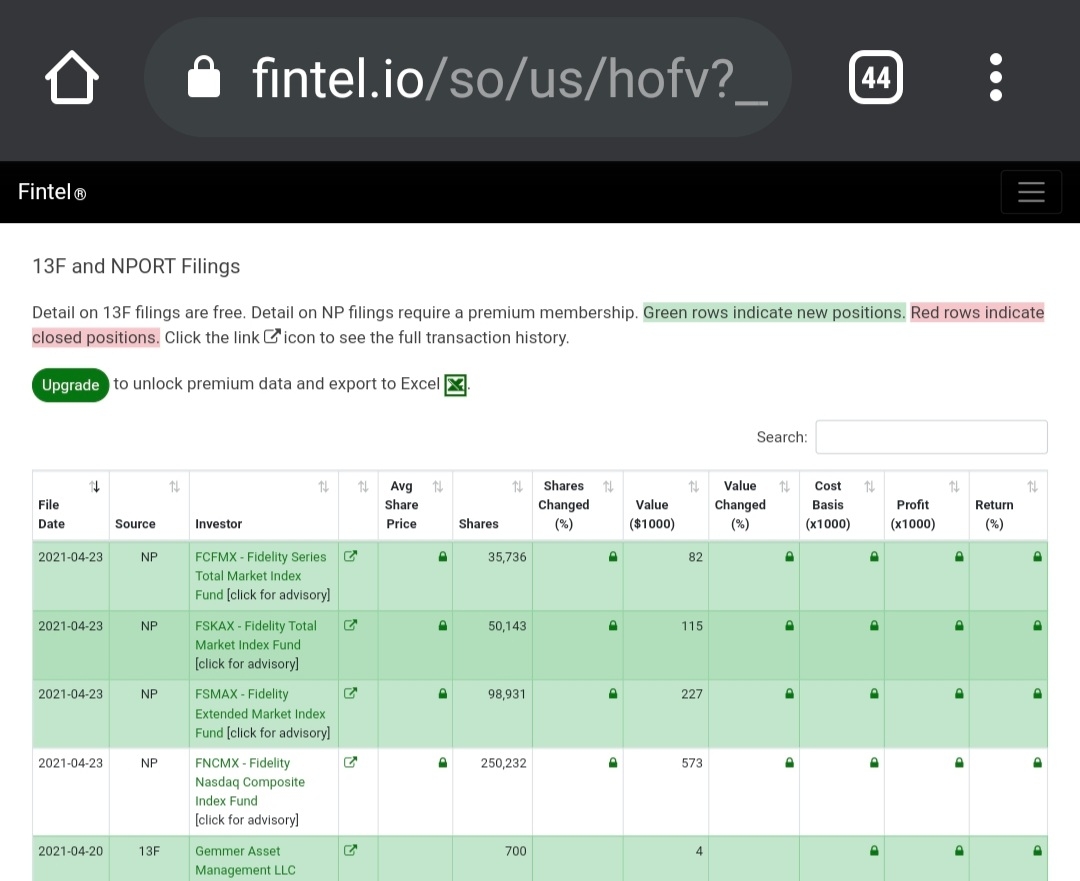Open transaction history link for FCFMX row

tap(350, 556)
